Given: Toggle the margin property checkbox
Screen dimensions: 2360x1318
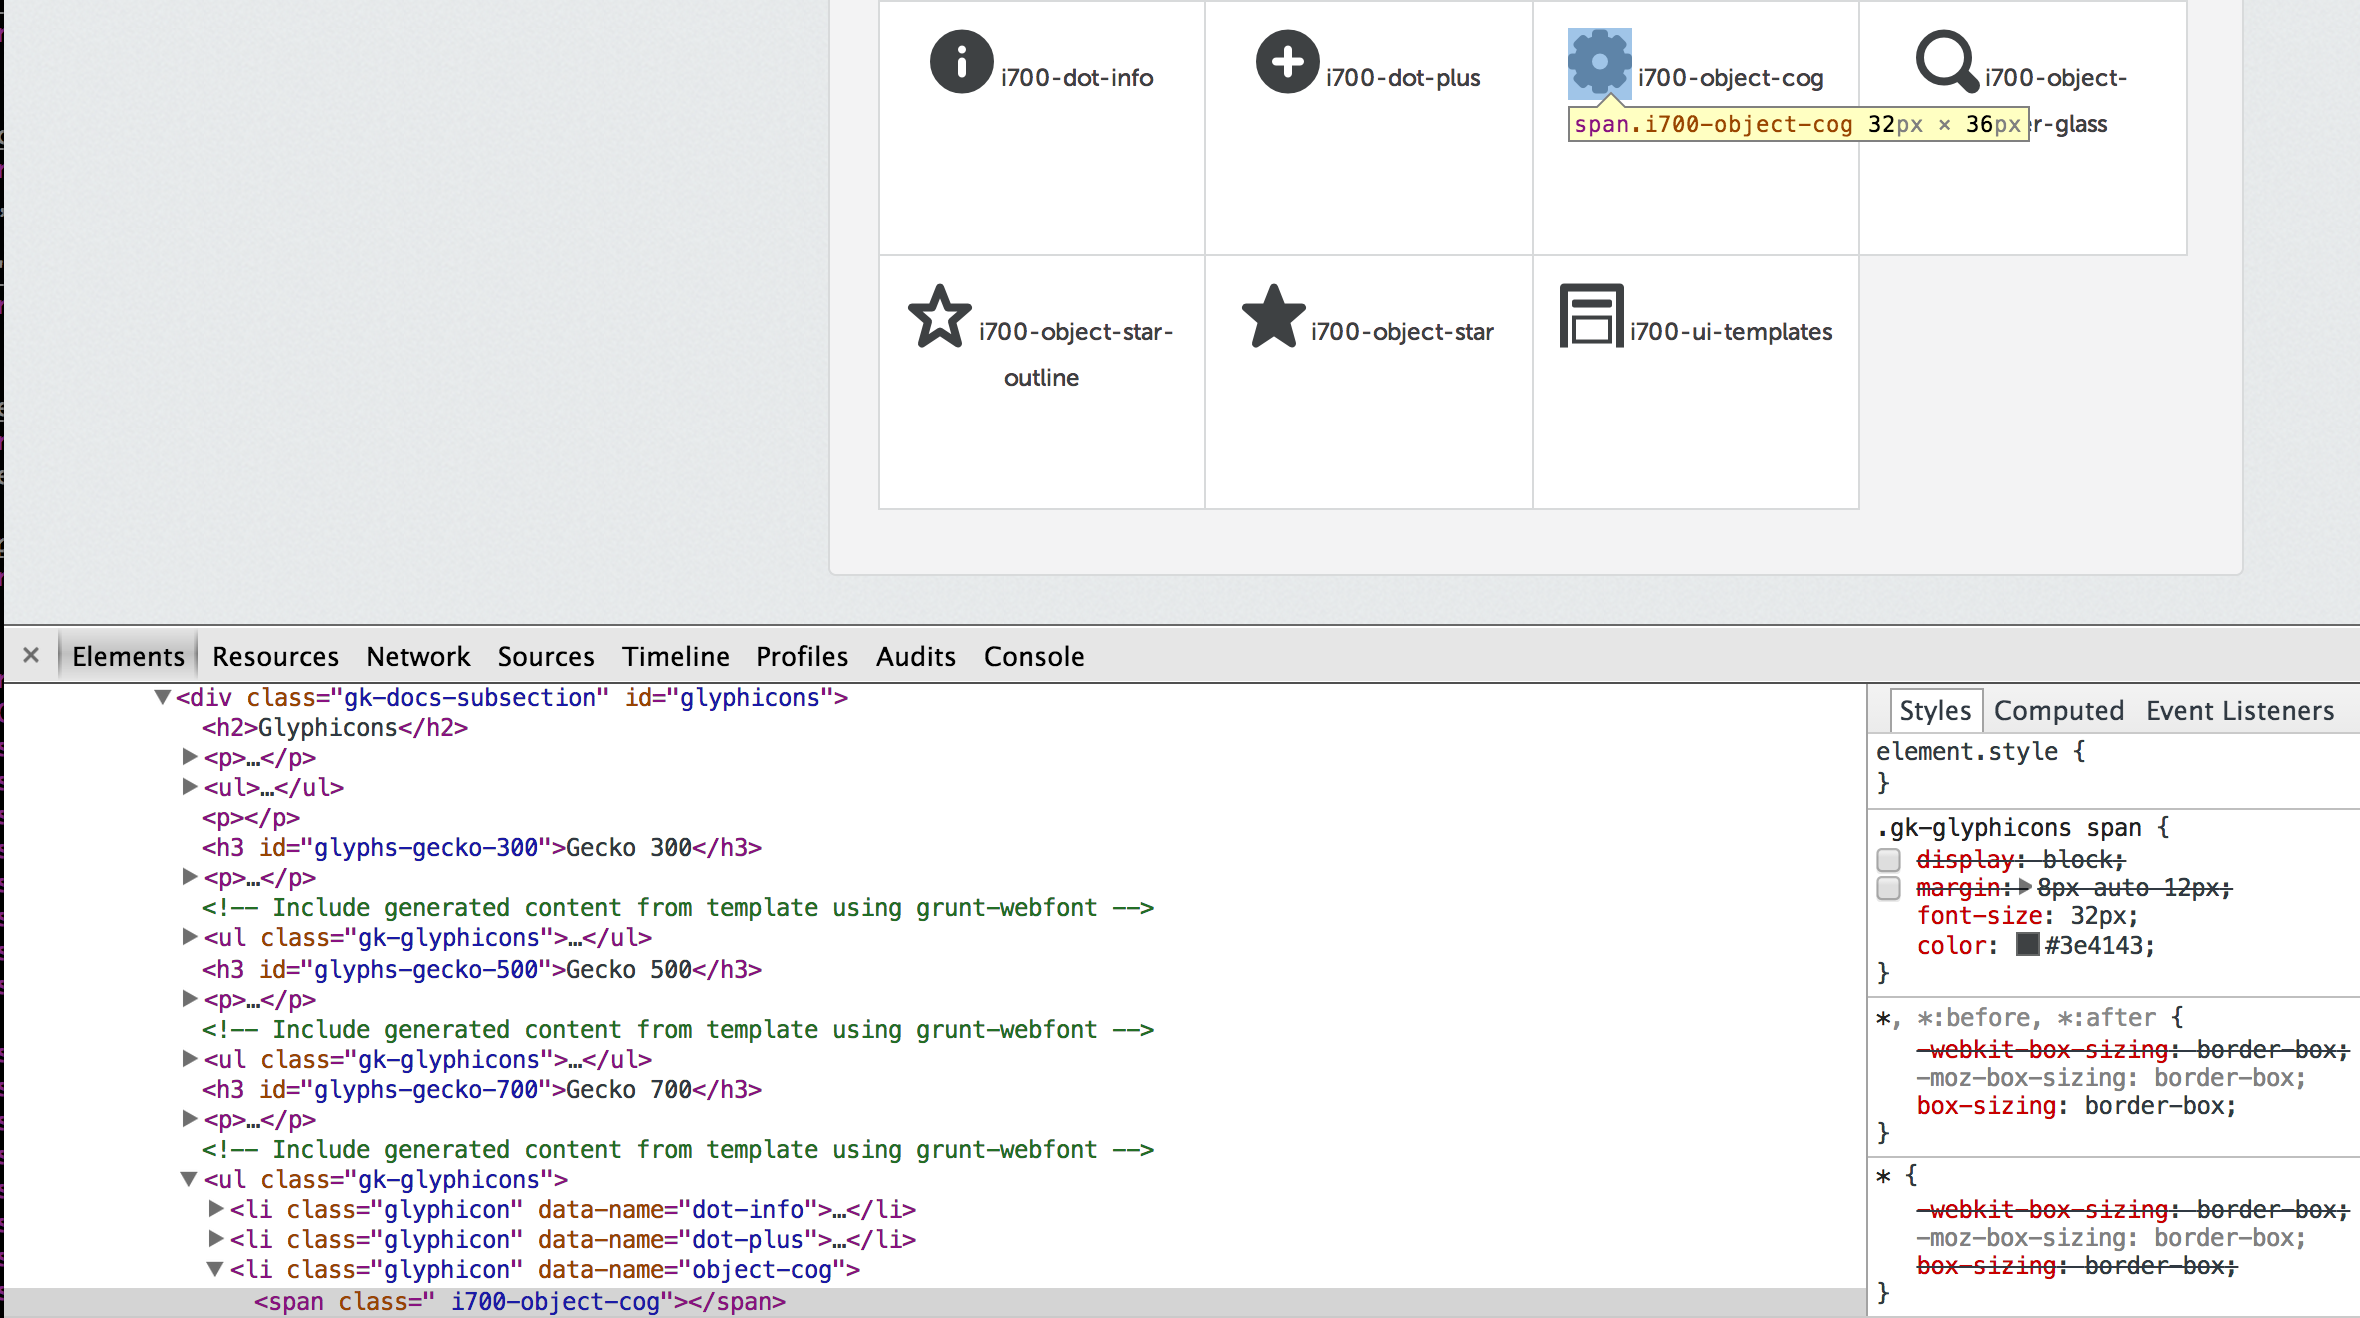Looking at the screenshot, I should (x=1888, y=888).
